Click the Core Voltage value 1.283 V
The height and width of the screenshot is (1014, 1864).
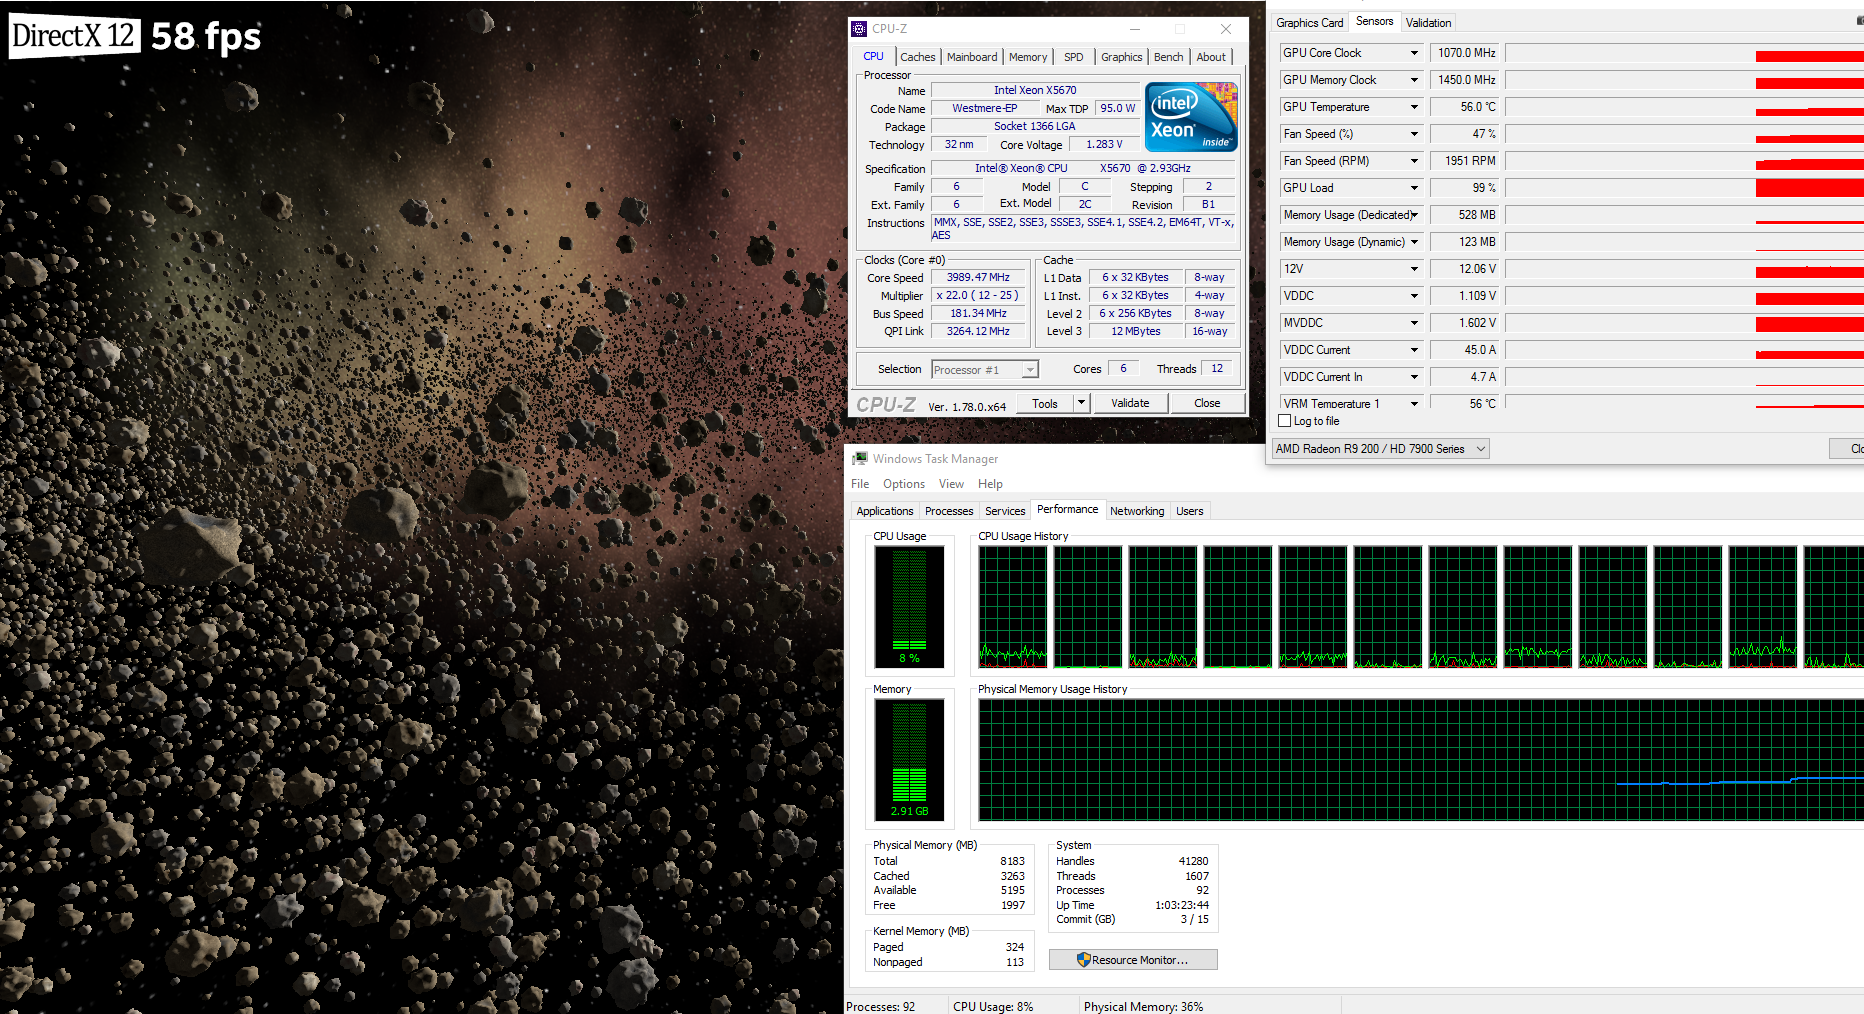1104,144
